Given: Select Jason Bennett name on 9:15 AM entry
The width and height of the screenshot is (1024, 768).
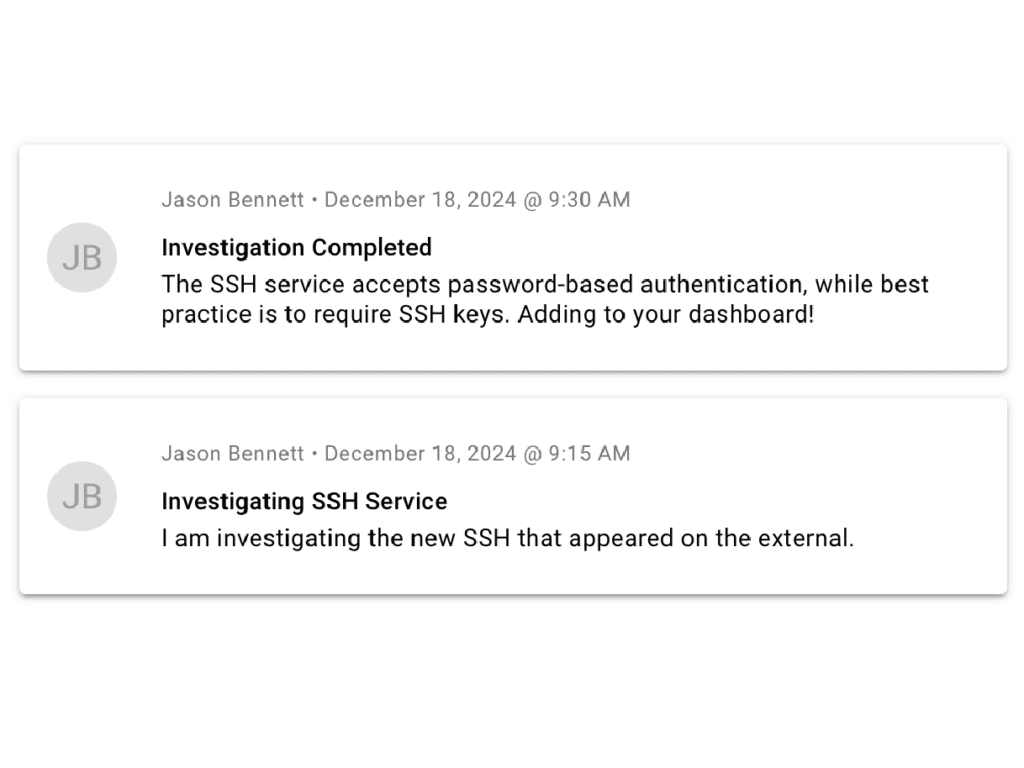Looking at the screenshot, I should point(232,453).
